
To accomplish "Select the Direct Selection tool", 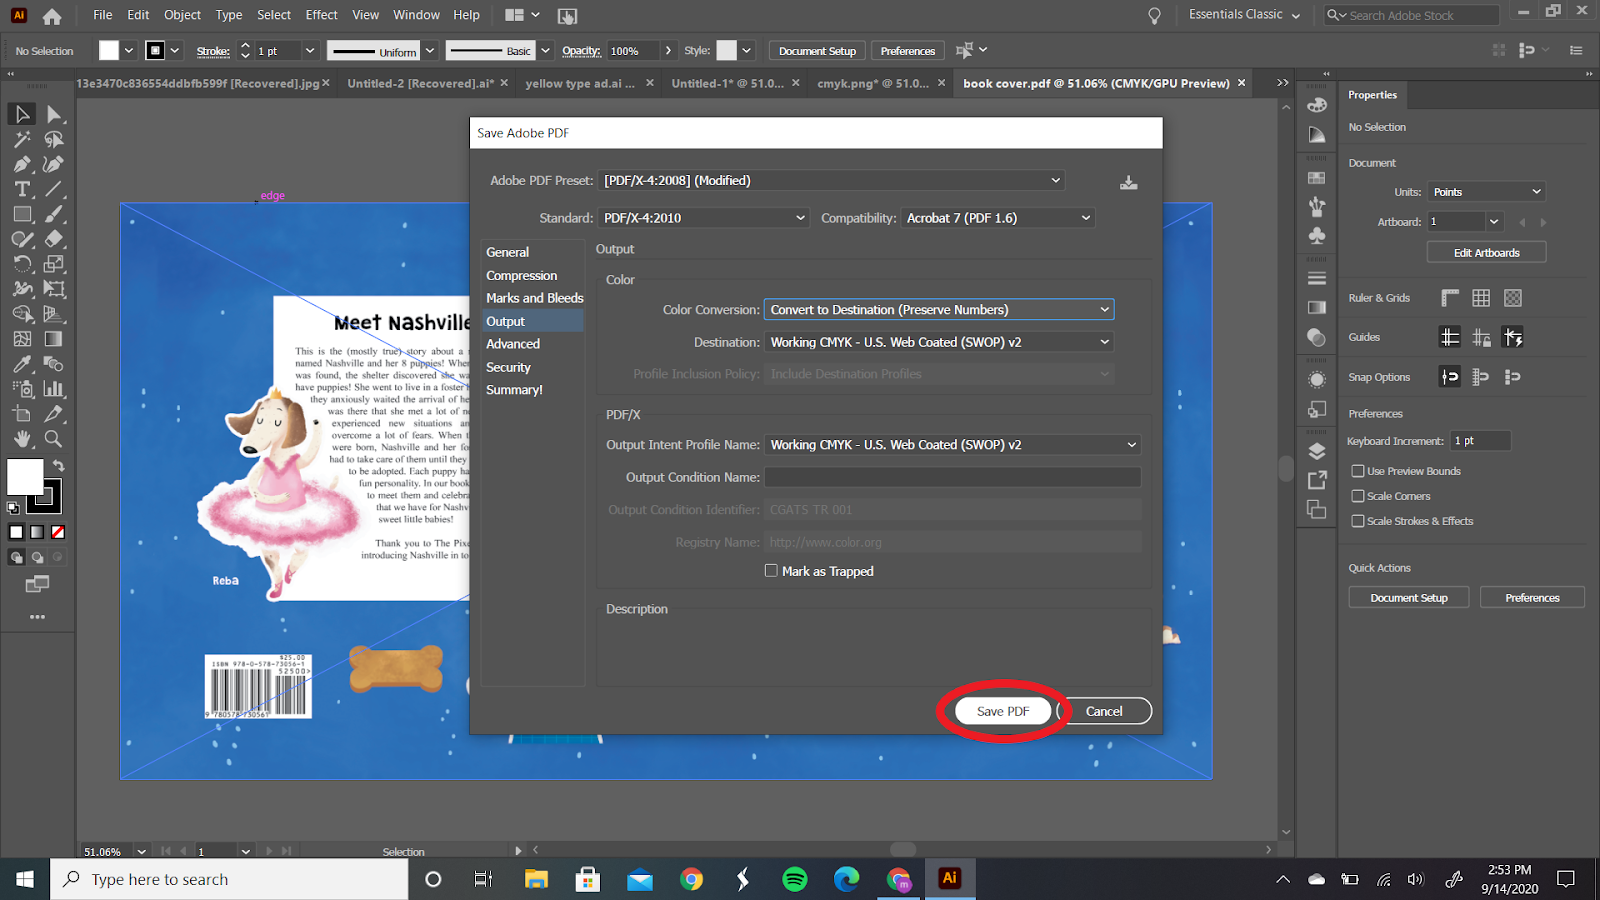I will tap(54, 114).
